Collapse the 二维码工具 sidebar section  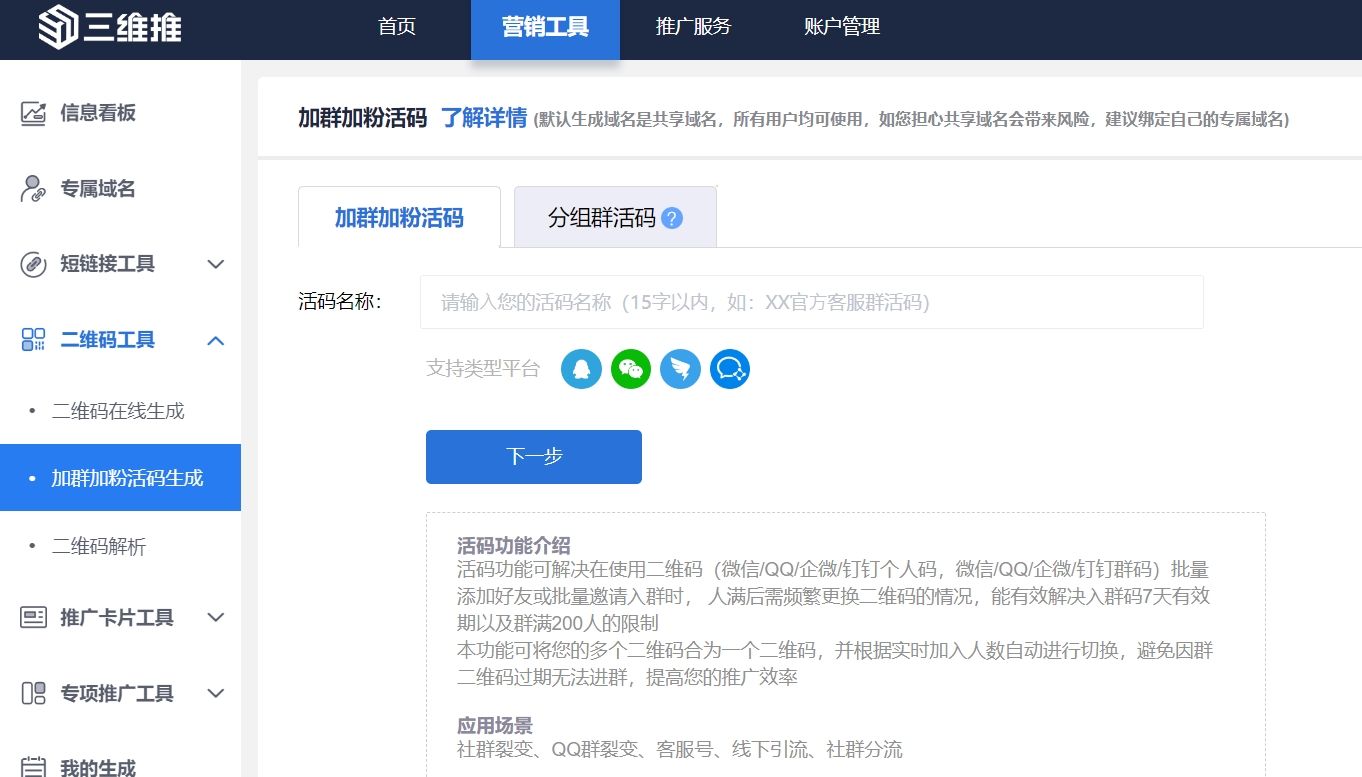[120, 340]
